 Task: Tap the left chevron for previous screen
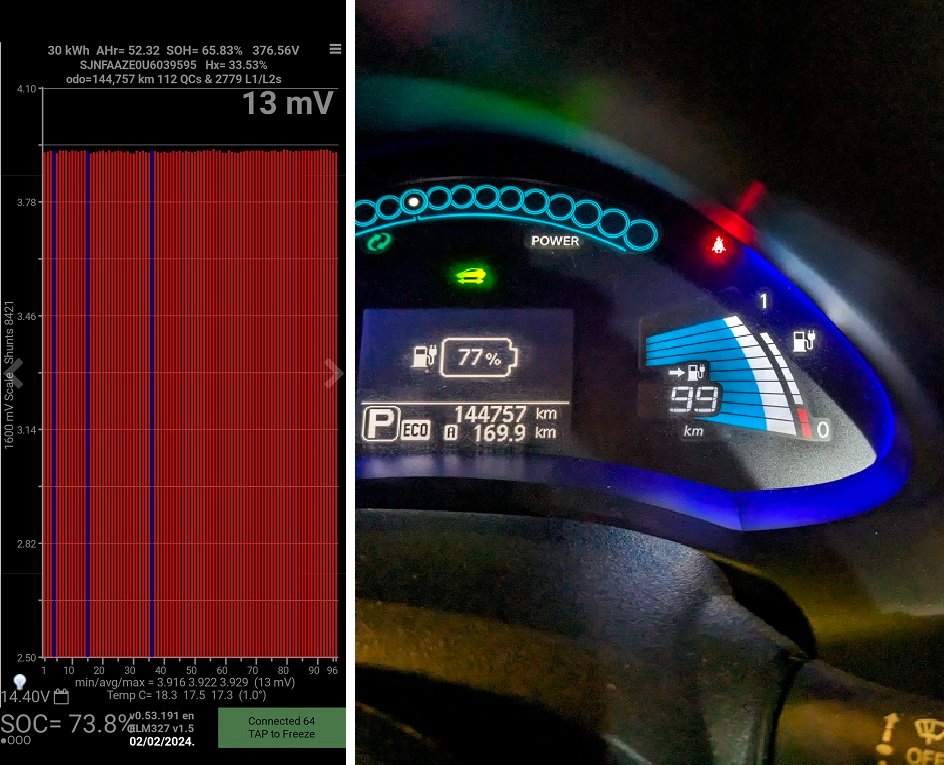15,372
